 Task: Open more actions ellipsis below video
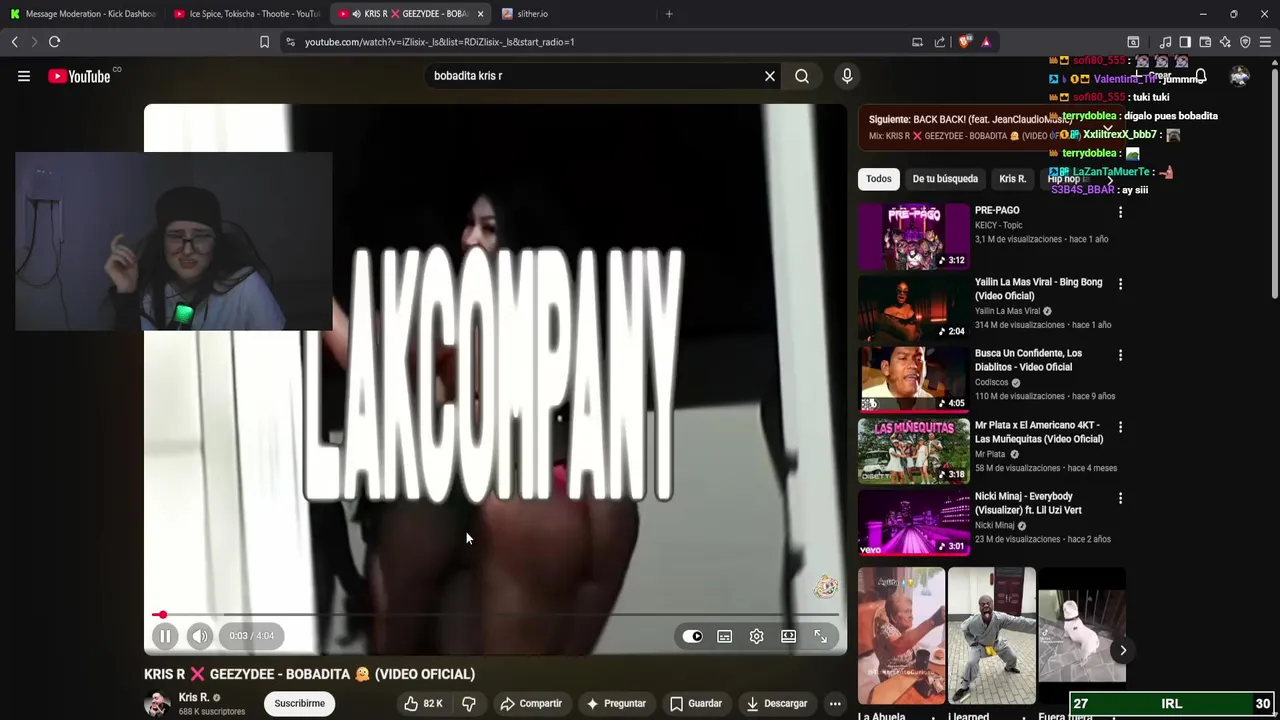coord(835,704)
